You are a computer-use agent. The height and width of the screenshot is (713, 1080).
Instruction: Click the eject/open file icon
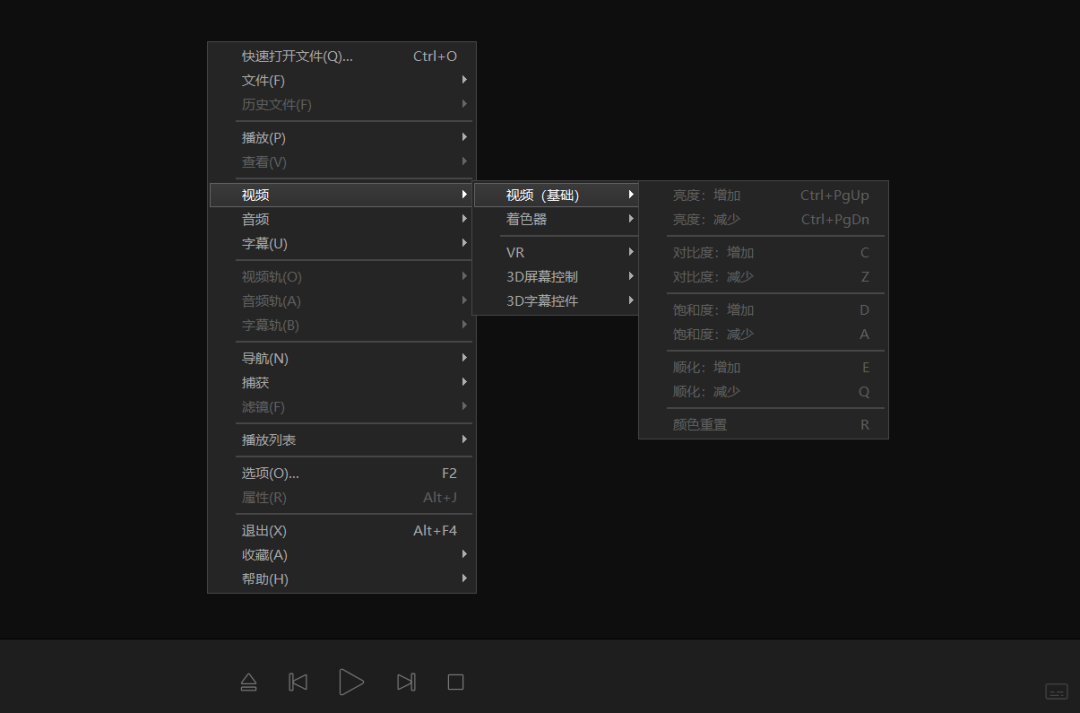[249, 682]
